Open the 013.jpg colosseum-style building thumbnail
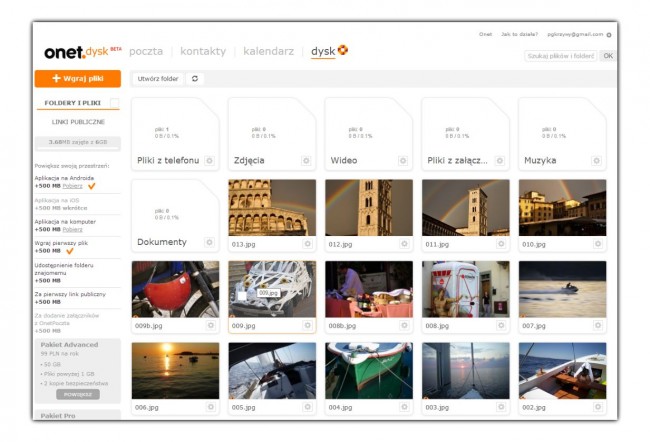Image resolution: width=650 pixels, height=442 pixels. point(272,208)
